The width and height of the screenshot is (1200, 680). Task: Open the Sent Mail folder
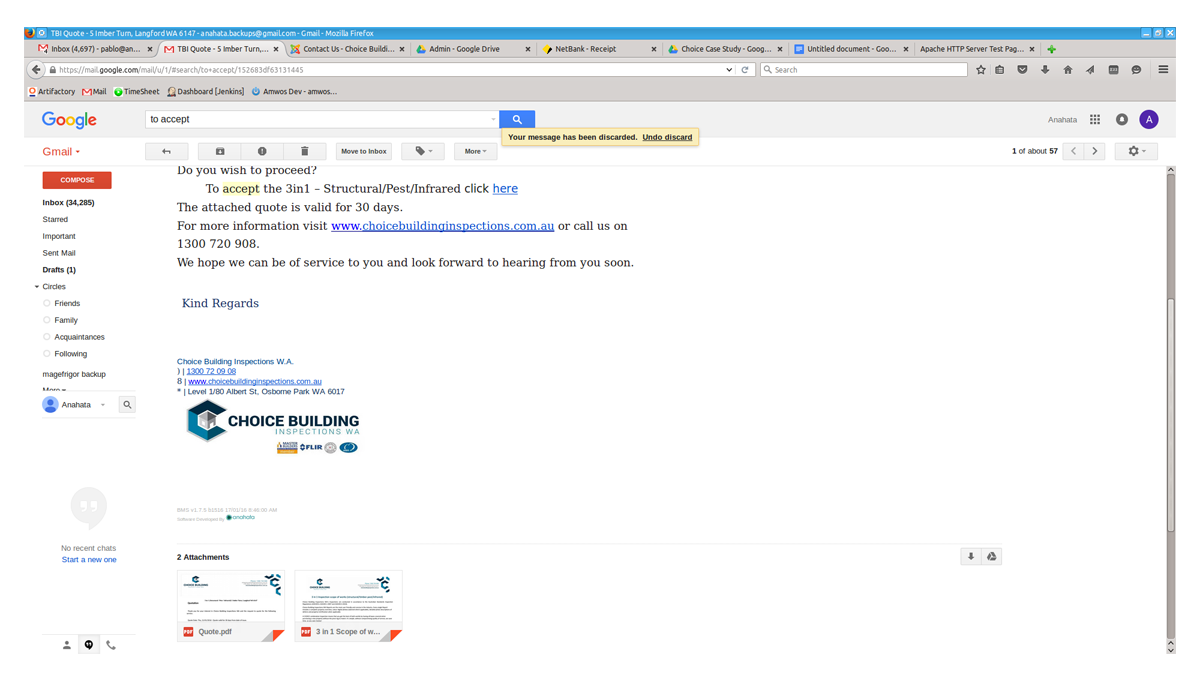[59, 253]
